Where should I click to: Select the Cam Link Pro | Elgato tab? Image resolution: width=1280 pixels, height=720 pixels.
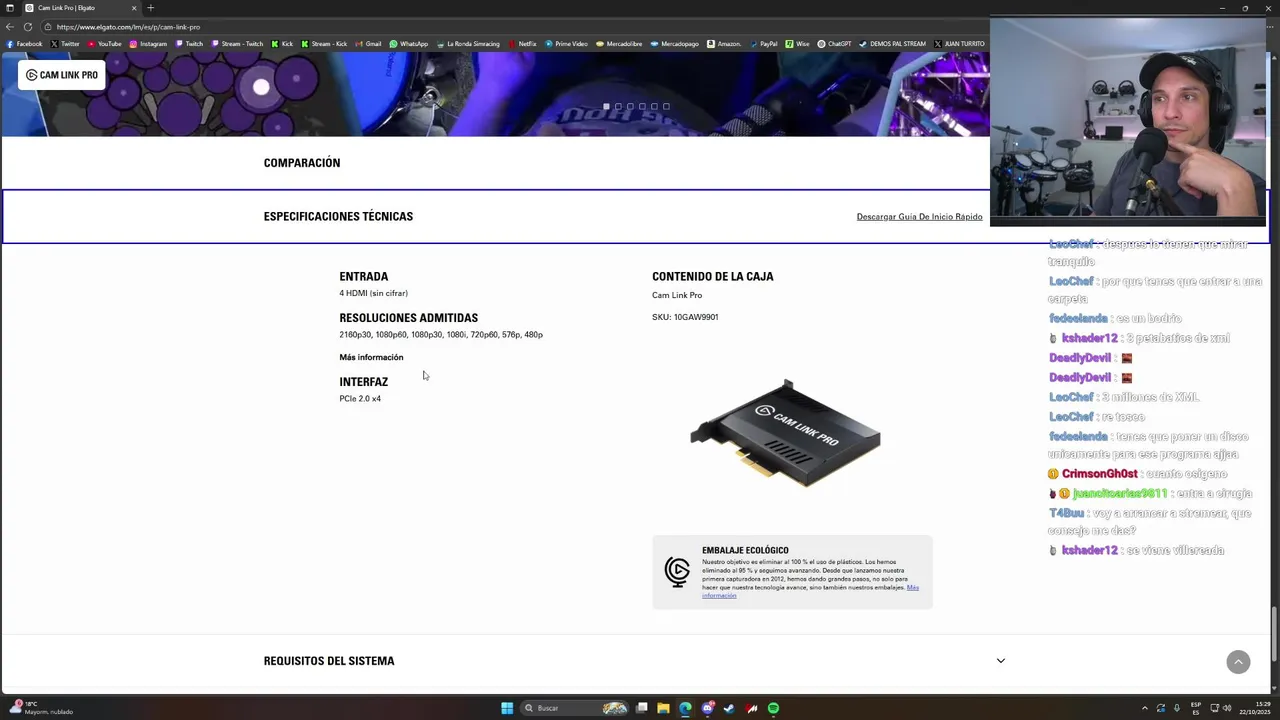[x=80, y=8]
